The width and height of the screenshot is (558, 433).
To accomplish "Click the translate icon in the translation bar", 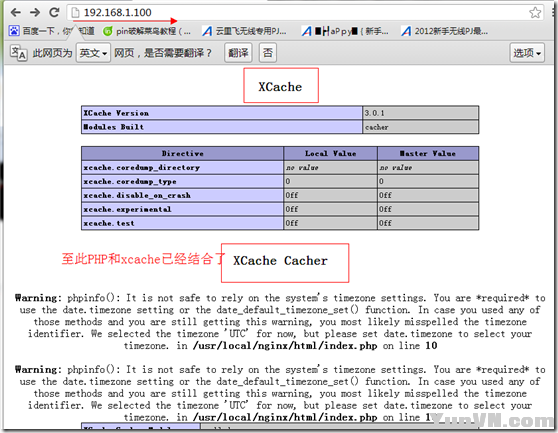I will pos(18,53).
